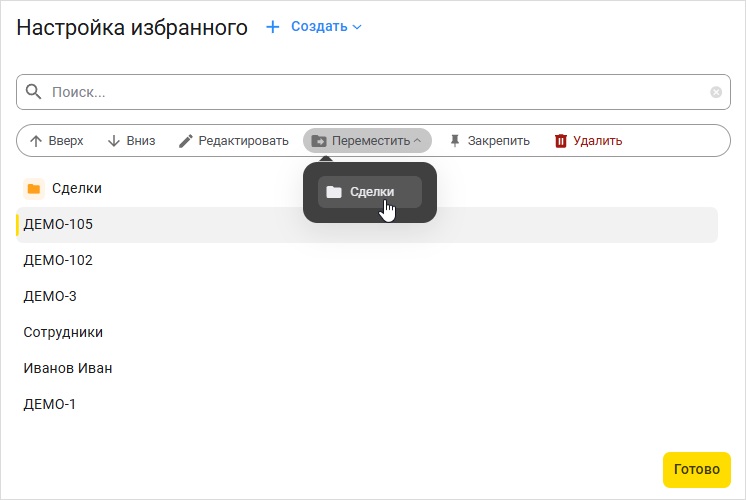Image resolution: width=746 pixels, height=500 pixels.
Task: Click the yellow Готово button
Action: click(x=697, y=470)
